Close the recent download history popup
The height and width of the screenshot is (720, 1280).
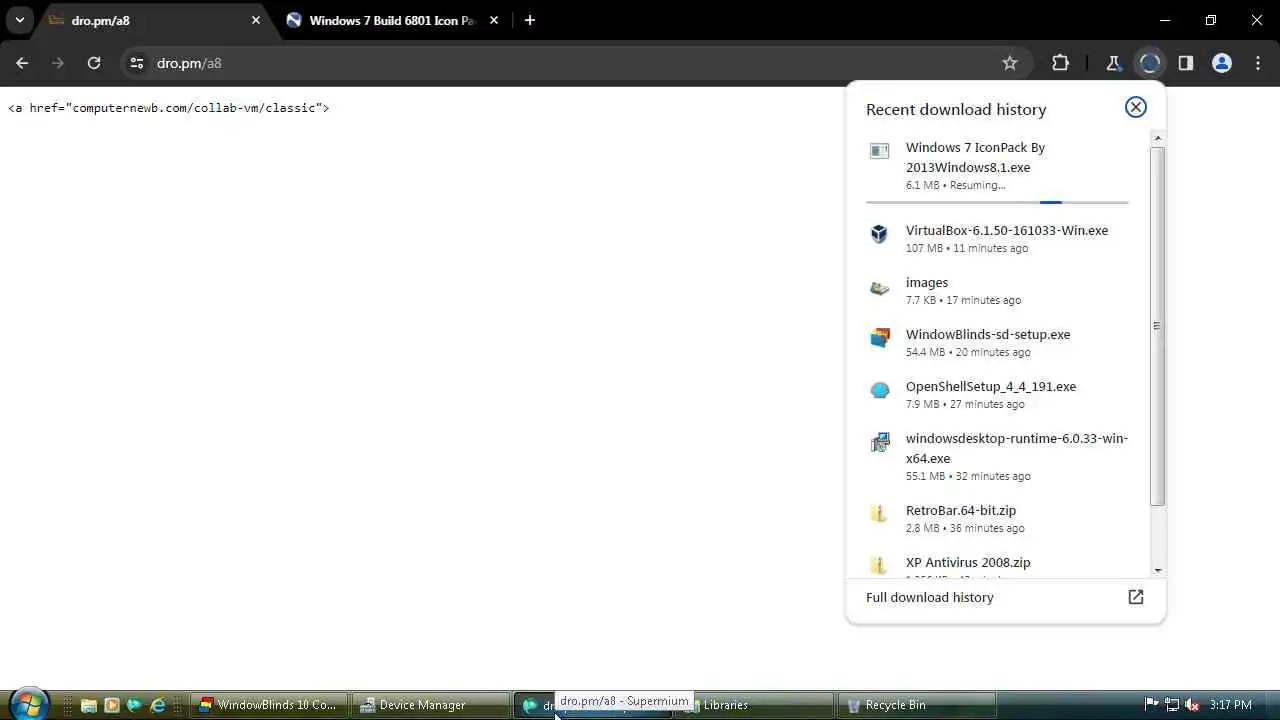[1135, 107]
